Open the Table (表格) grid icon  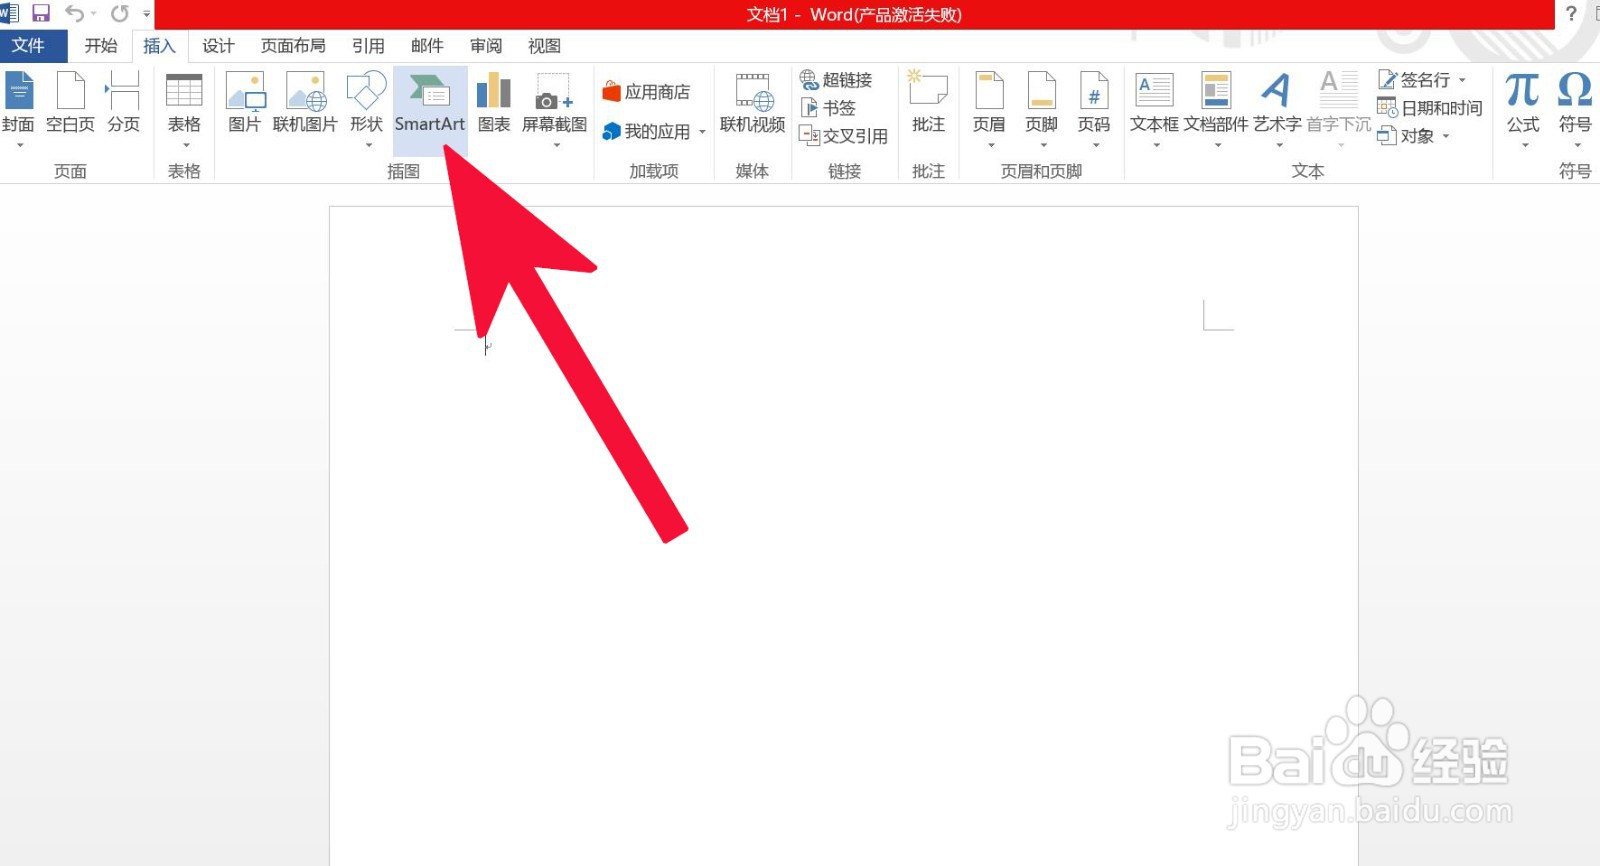[184, 91]
